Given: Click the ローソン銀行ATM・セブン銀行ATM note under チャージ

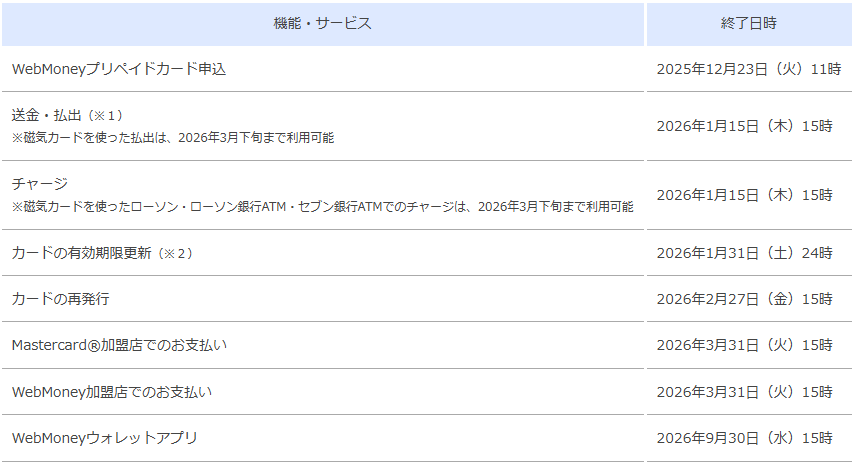Looking at the screenshot, I should 322,206.
